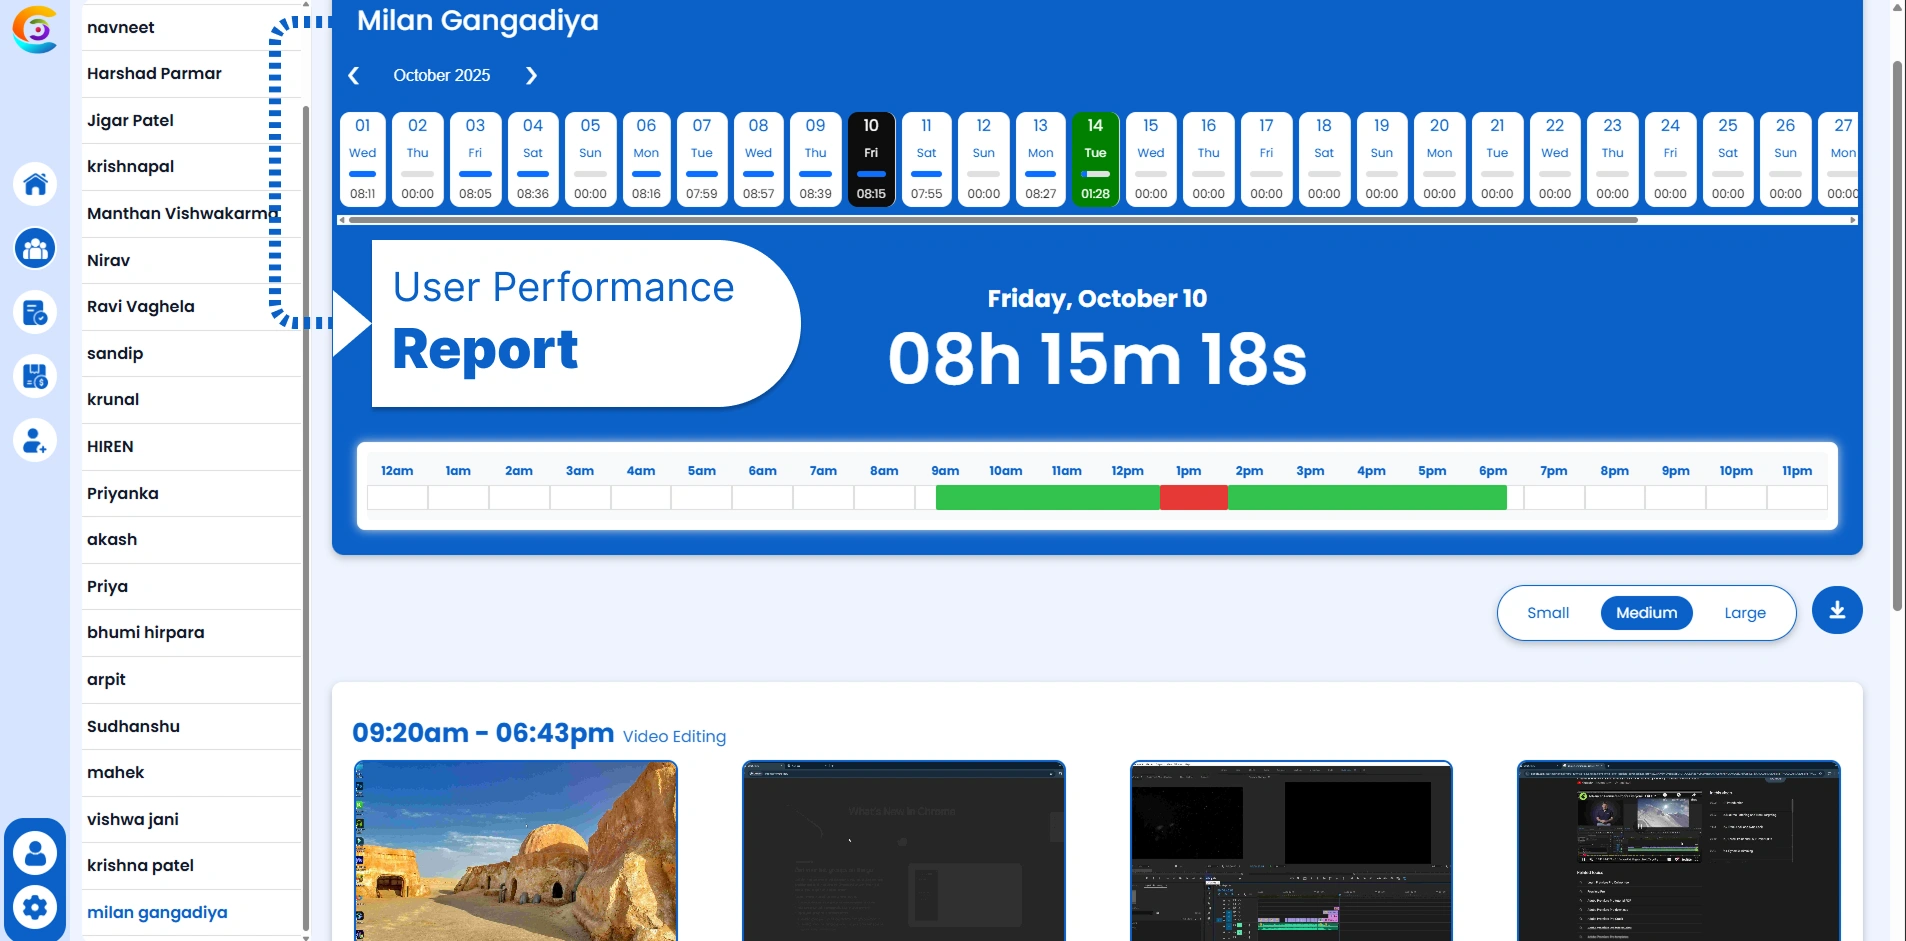This screenshot has height=941, width=1906.
Task: Open the desert landscape screenshot thumbnail
Action: [516, 850]
